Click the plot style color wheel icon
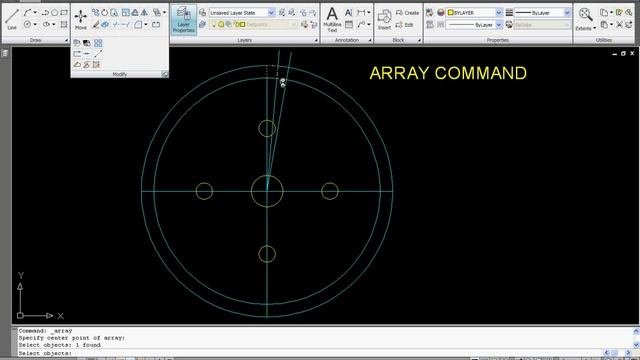 pos(509,24)
